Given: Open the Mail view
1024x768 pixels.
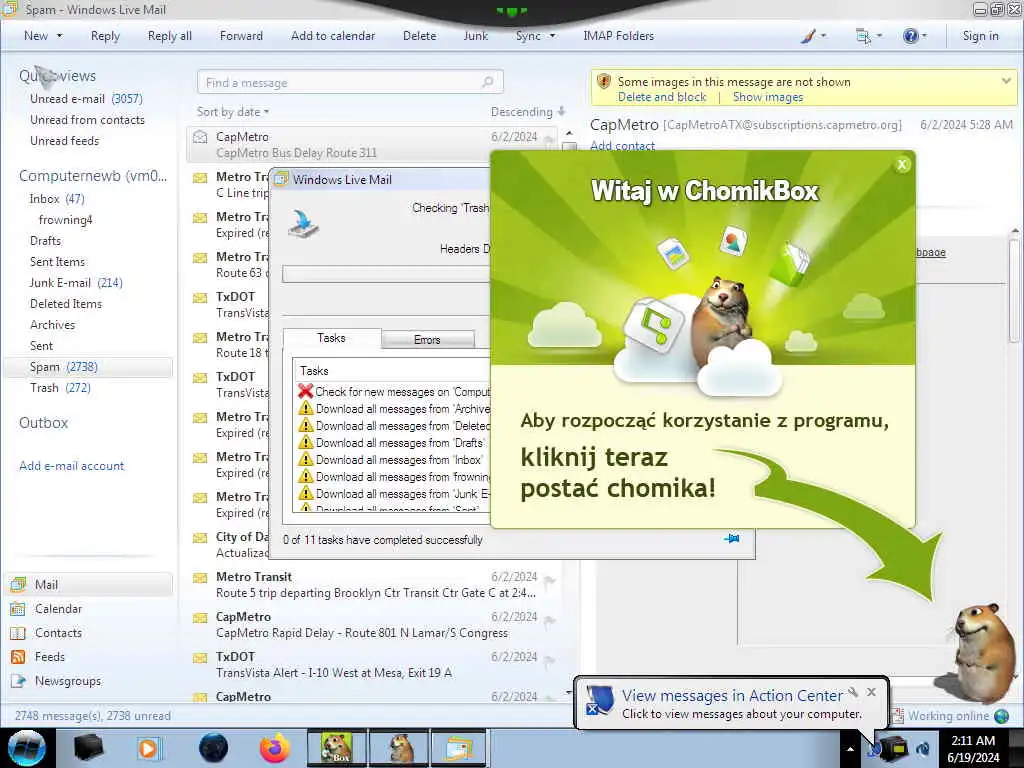Looking at the screenshot, I should (89, 584).
